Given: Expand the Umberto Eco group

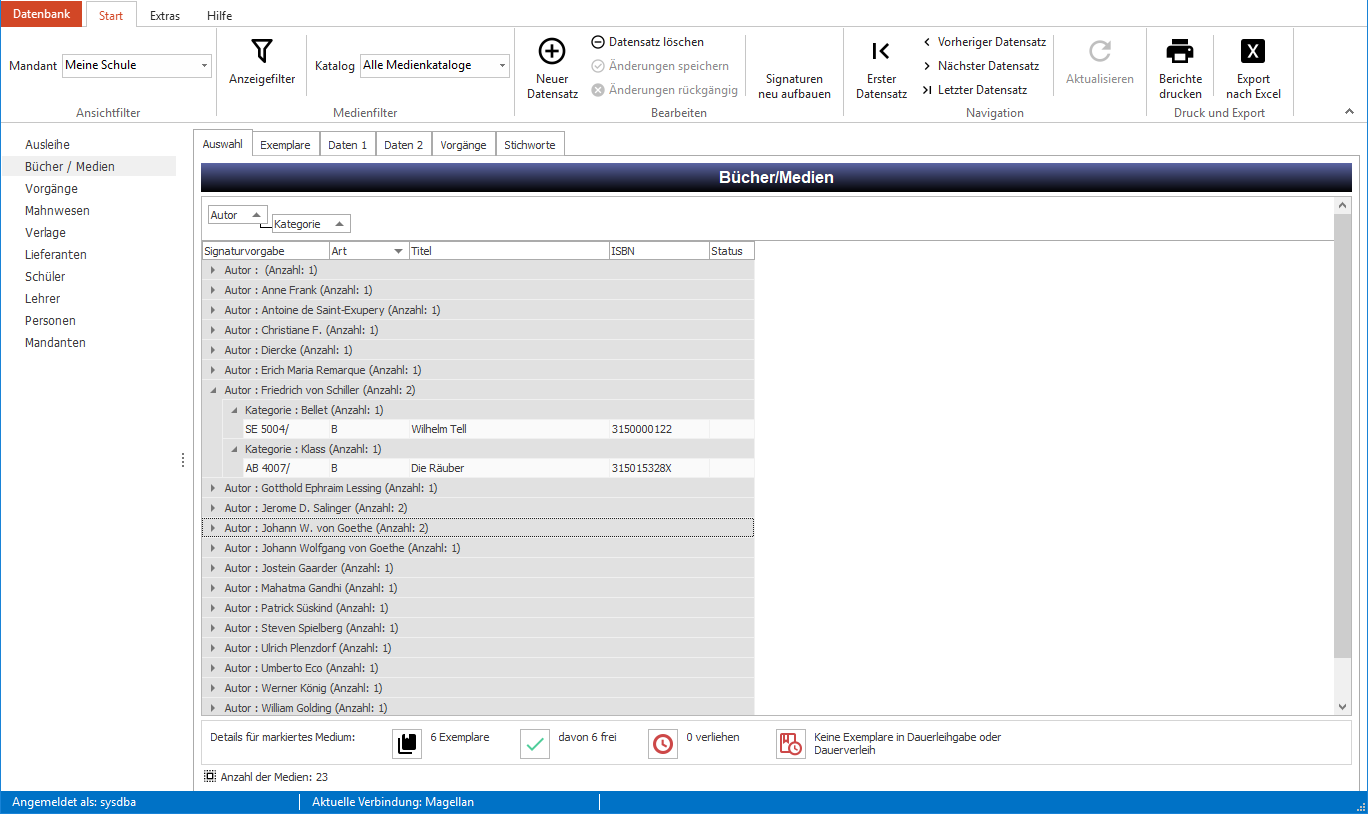Looking at the screenshot, I should (x=211, y=668).
